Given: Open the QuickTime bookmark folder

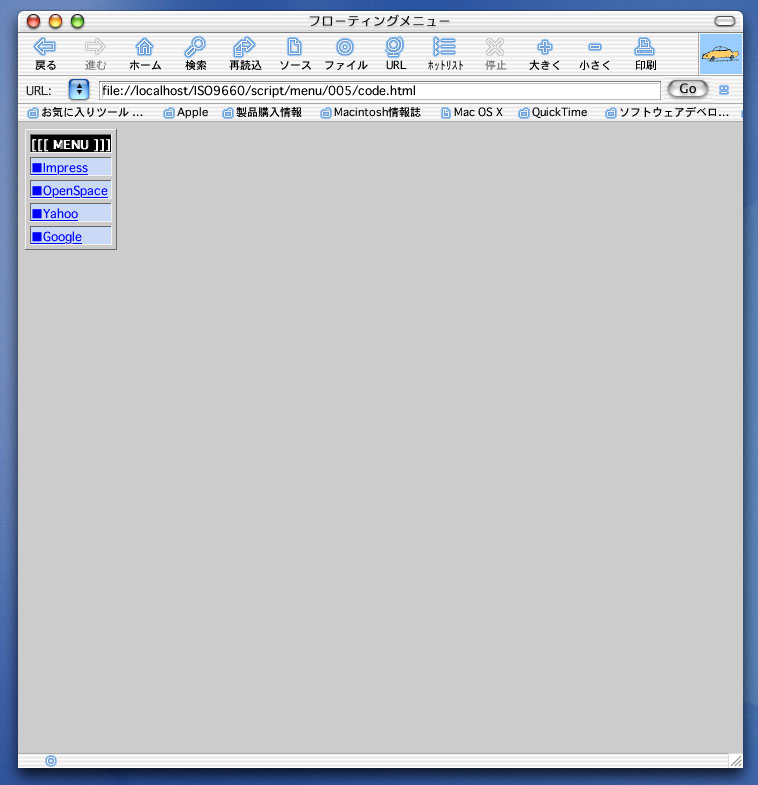Looking at the screenshot, I should coord(553,113).
